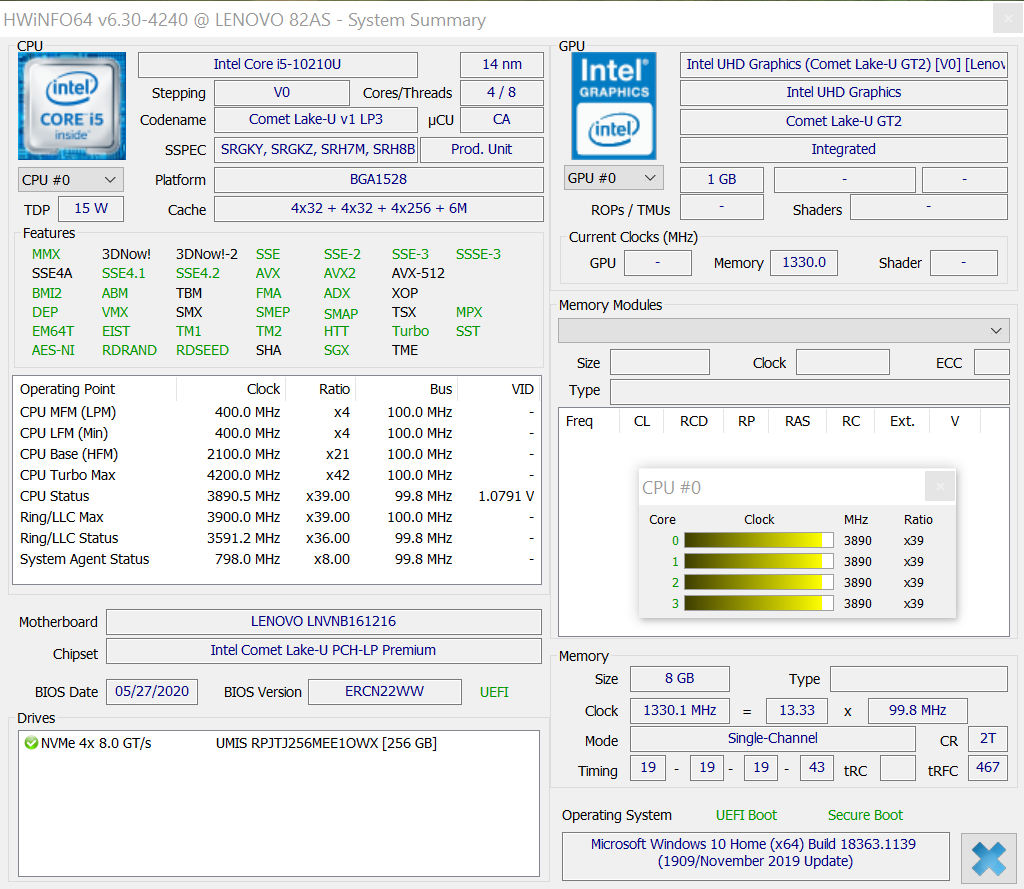Click the Single-Channel mode field
Image resolution: width=1024 pixels, height=889 pixels.
773,739
